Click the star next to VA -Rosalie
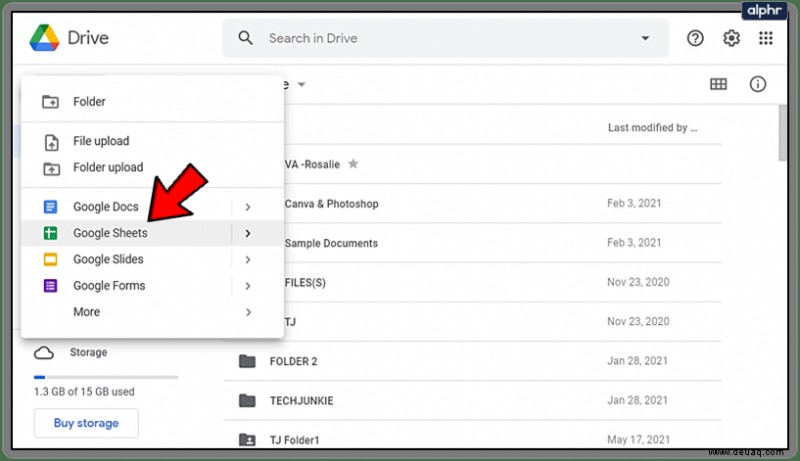Viewport: 800px width, 461px height. click(353, 164)
